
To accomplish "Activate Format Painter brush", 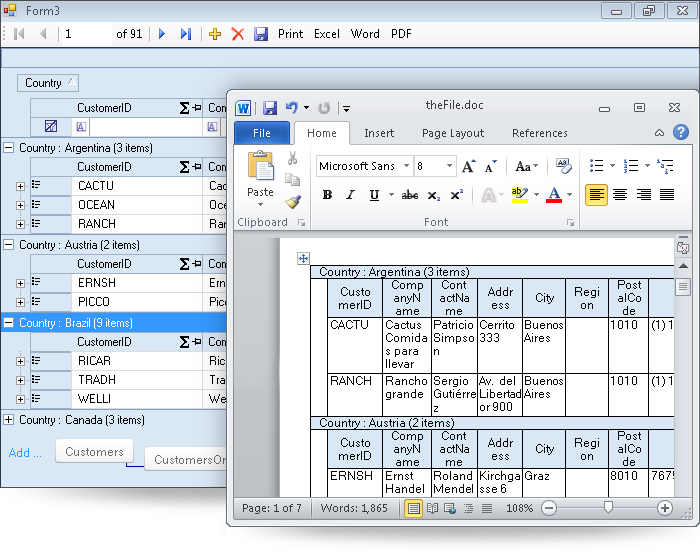I will pyautogui.click(x=293, y=202).
